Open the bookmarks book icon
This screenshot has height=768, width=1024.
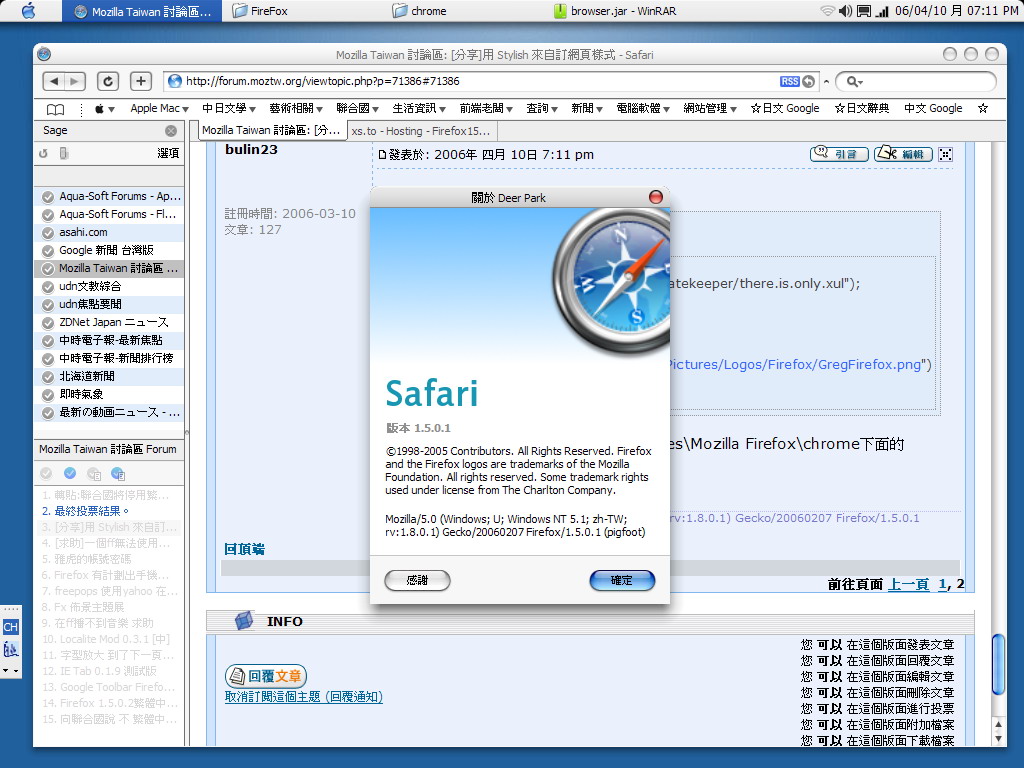coord(55,109)
